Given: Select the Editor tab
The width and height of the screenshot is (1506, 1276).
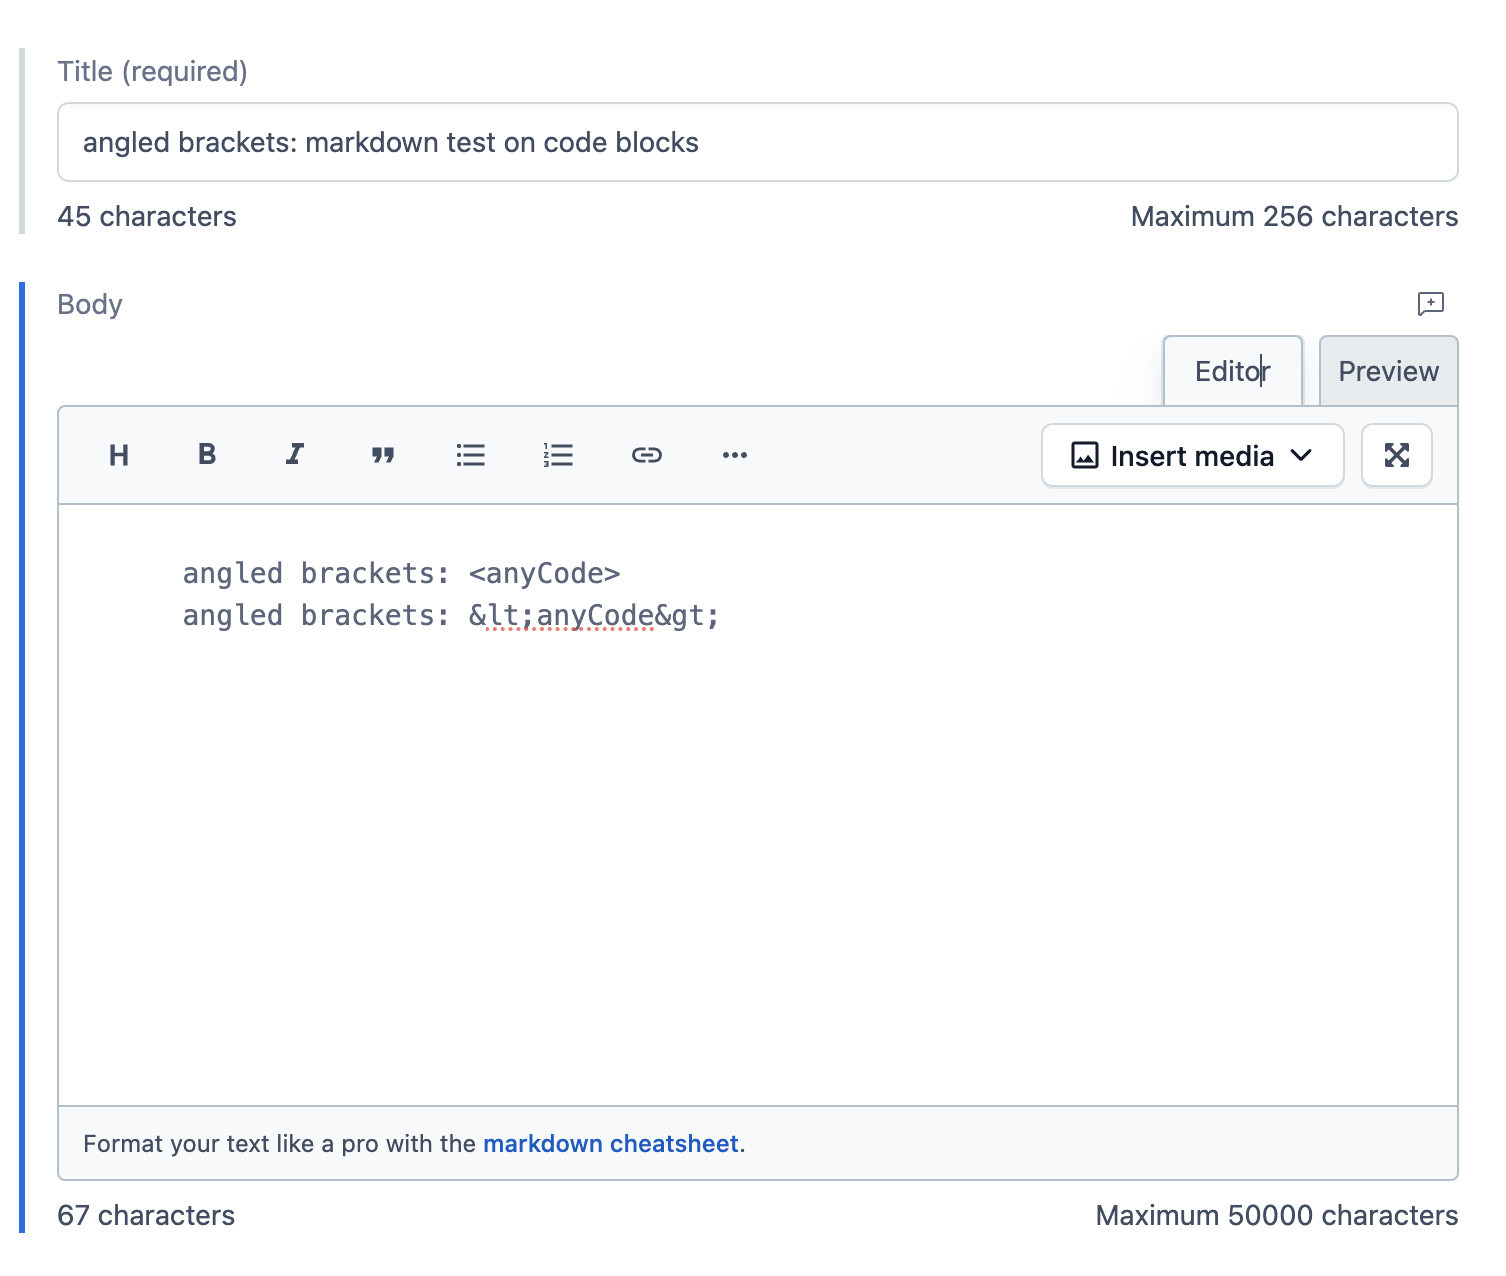Looking at the screenshot, I should coord(1232,370).
